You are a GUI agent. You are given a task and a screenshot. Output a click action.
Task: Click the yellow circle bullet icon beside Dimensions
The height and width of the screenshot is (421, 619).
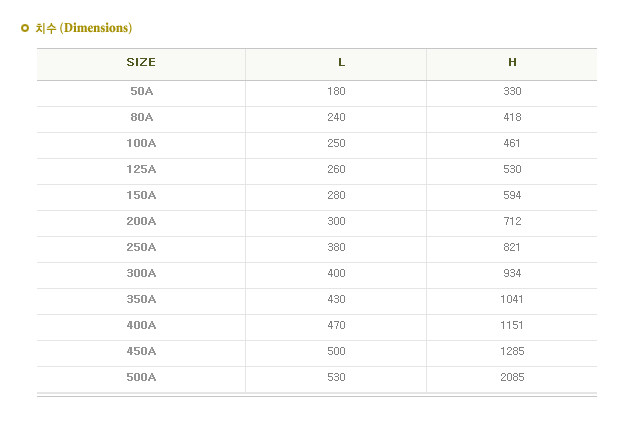(x=25, y=28)
